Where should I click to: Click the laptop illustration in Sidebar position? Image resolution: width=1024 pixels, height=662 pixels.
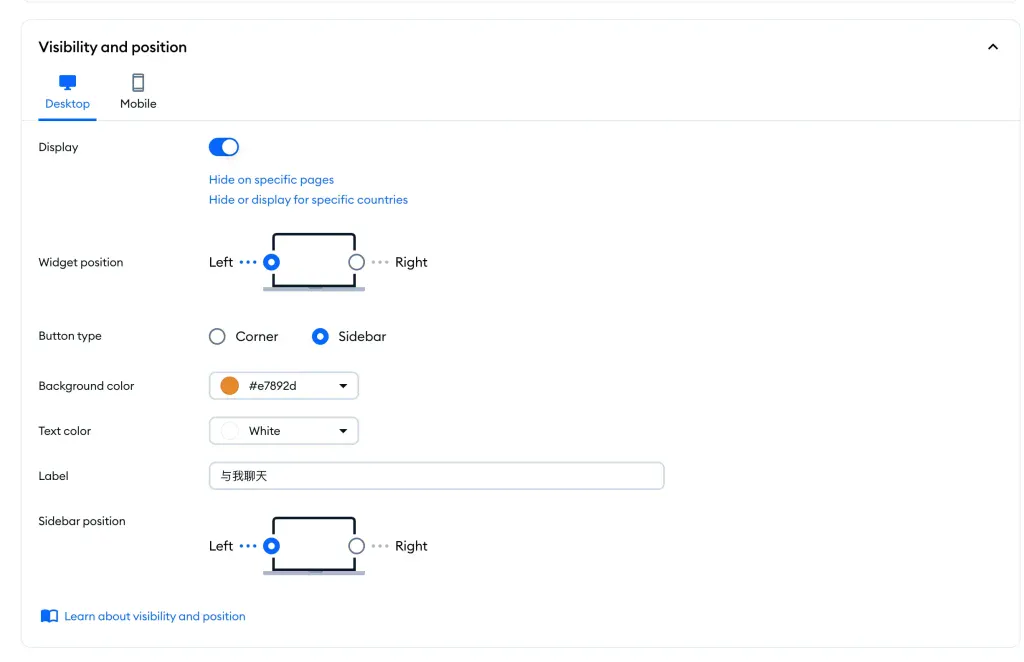(314, 546)
